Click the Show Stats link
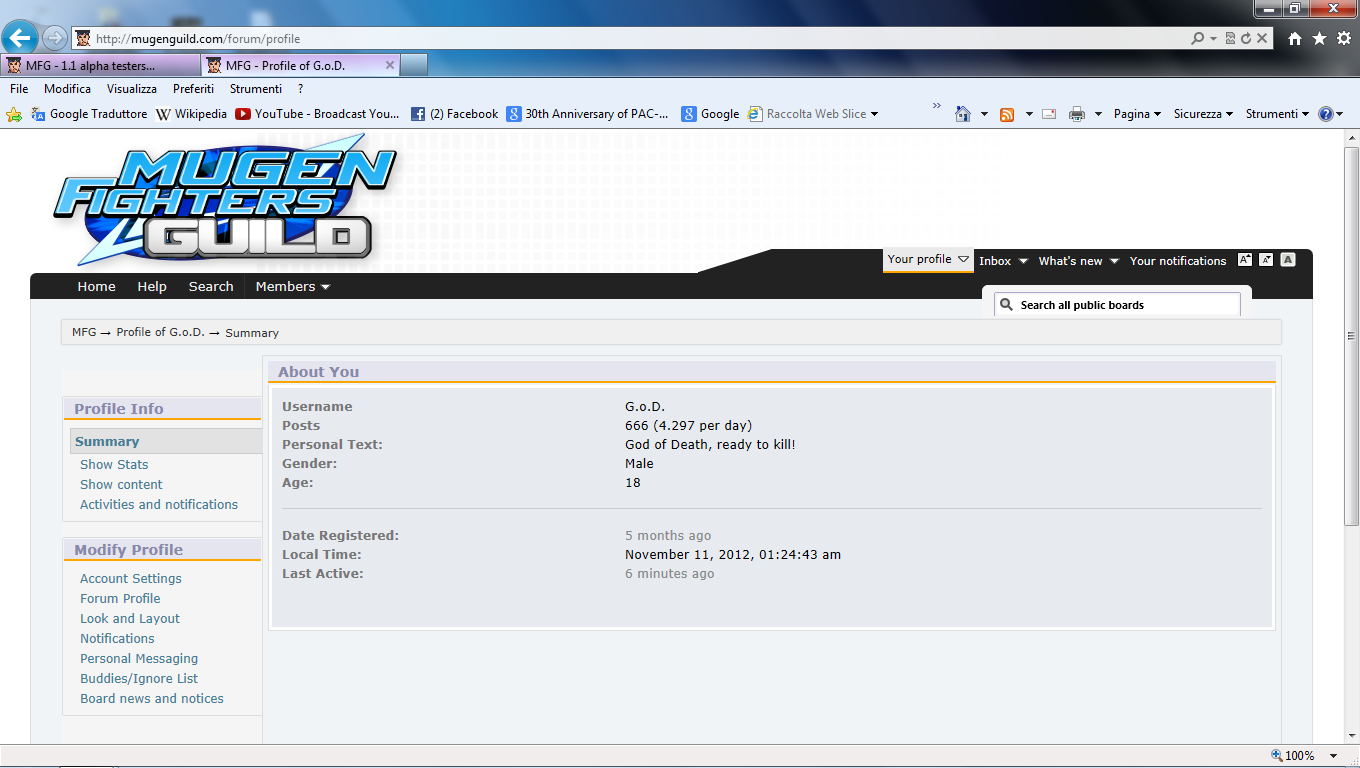The image size is (1360, 768). [x=114, y=464]
